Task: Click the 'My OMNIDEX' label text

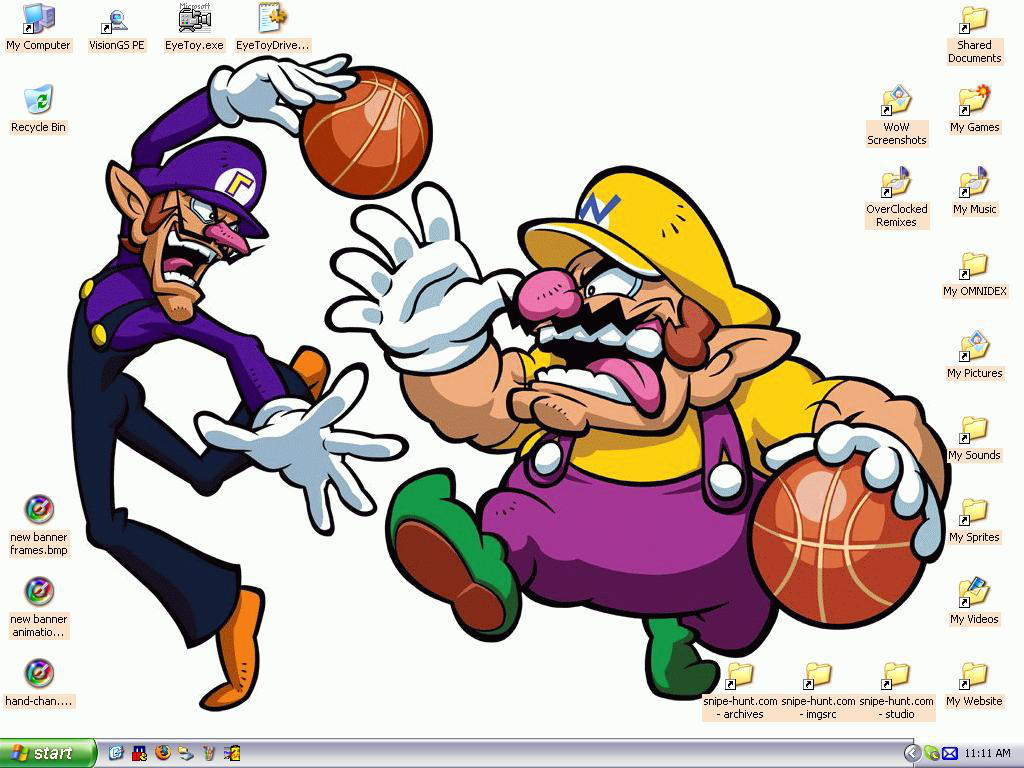Action: pos(974,291)
